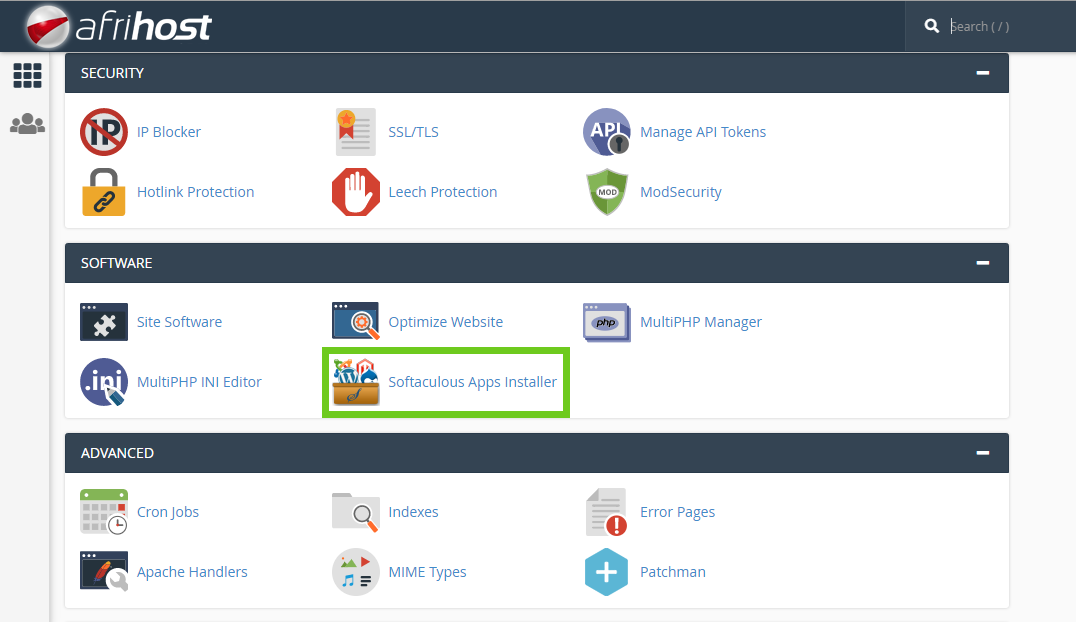The image size is (1076, 622).
Task: Open the Cron Jobs calendar icon
Action: (104, 512)
